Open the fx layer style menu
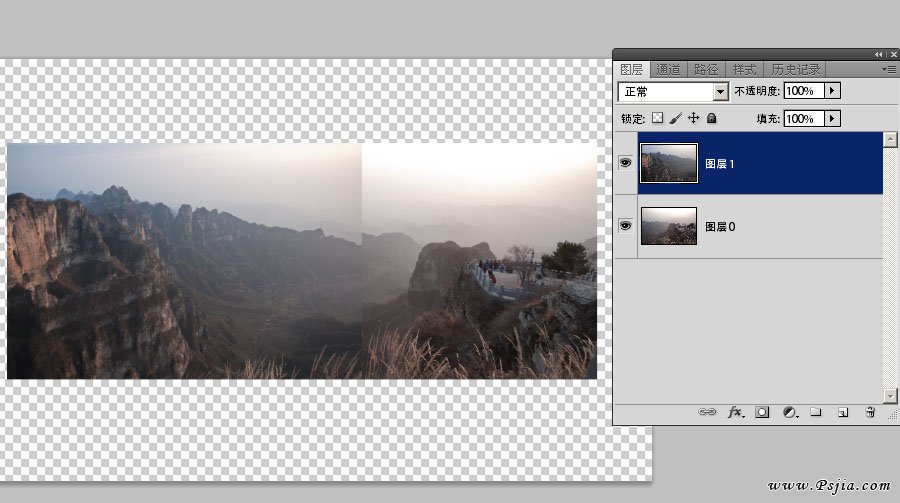Image resolution: width=900 pixels, height=503 pixels. tap(735, 412)
